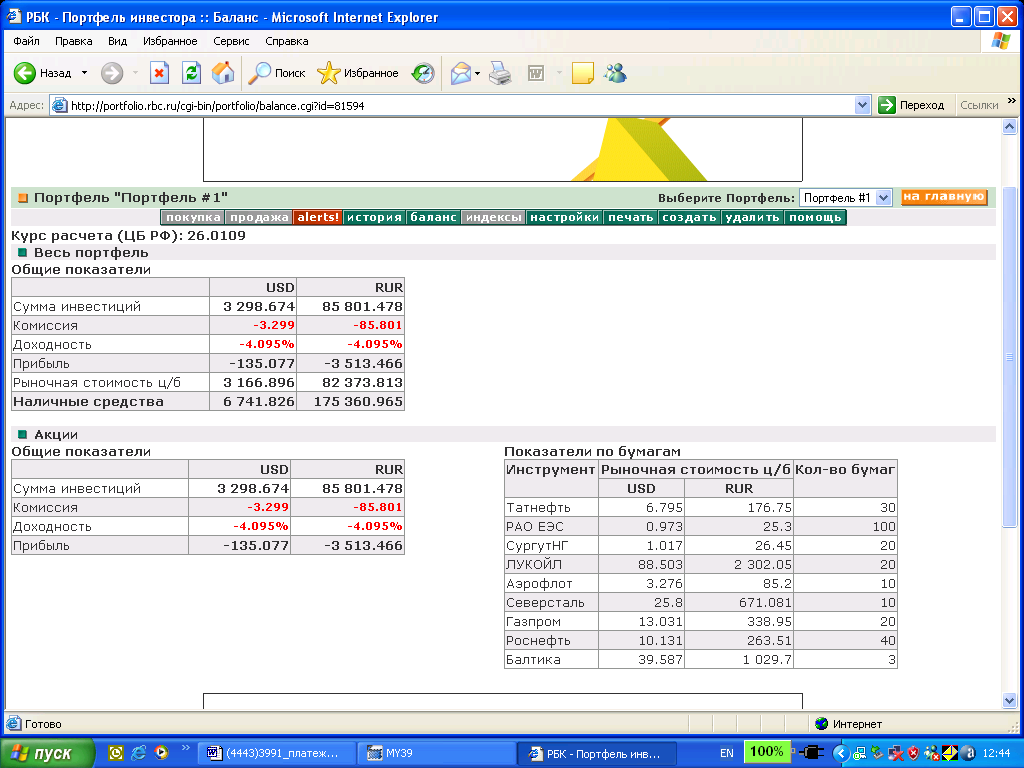Screen dimensions: 1024x768
Task: Open Поиск search tool
Action: (277, 73)
